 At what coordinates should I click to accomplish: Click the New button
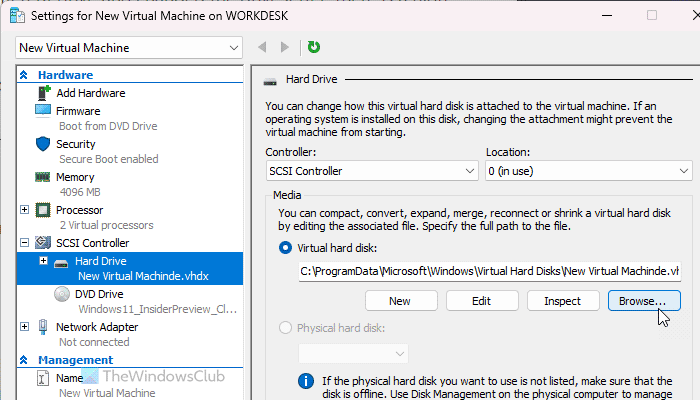pos(401,301)
